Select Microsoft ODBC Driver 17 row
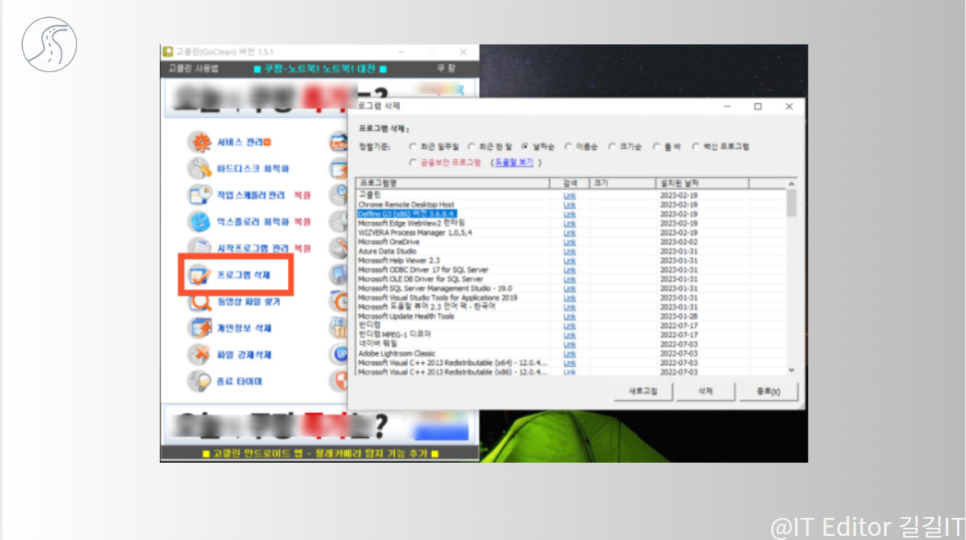This screenshot has width=966, height=540. (571, 270)
